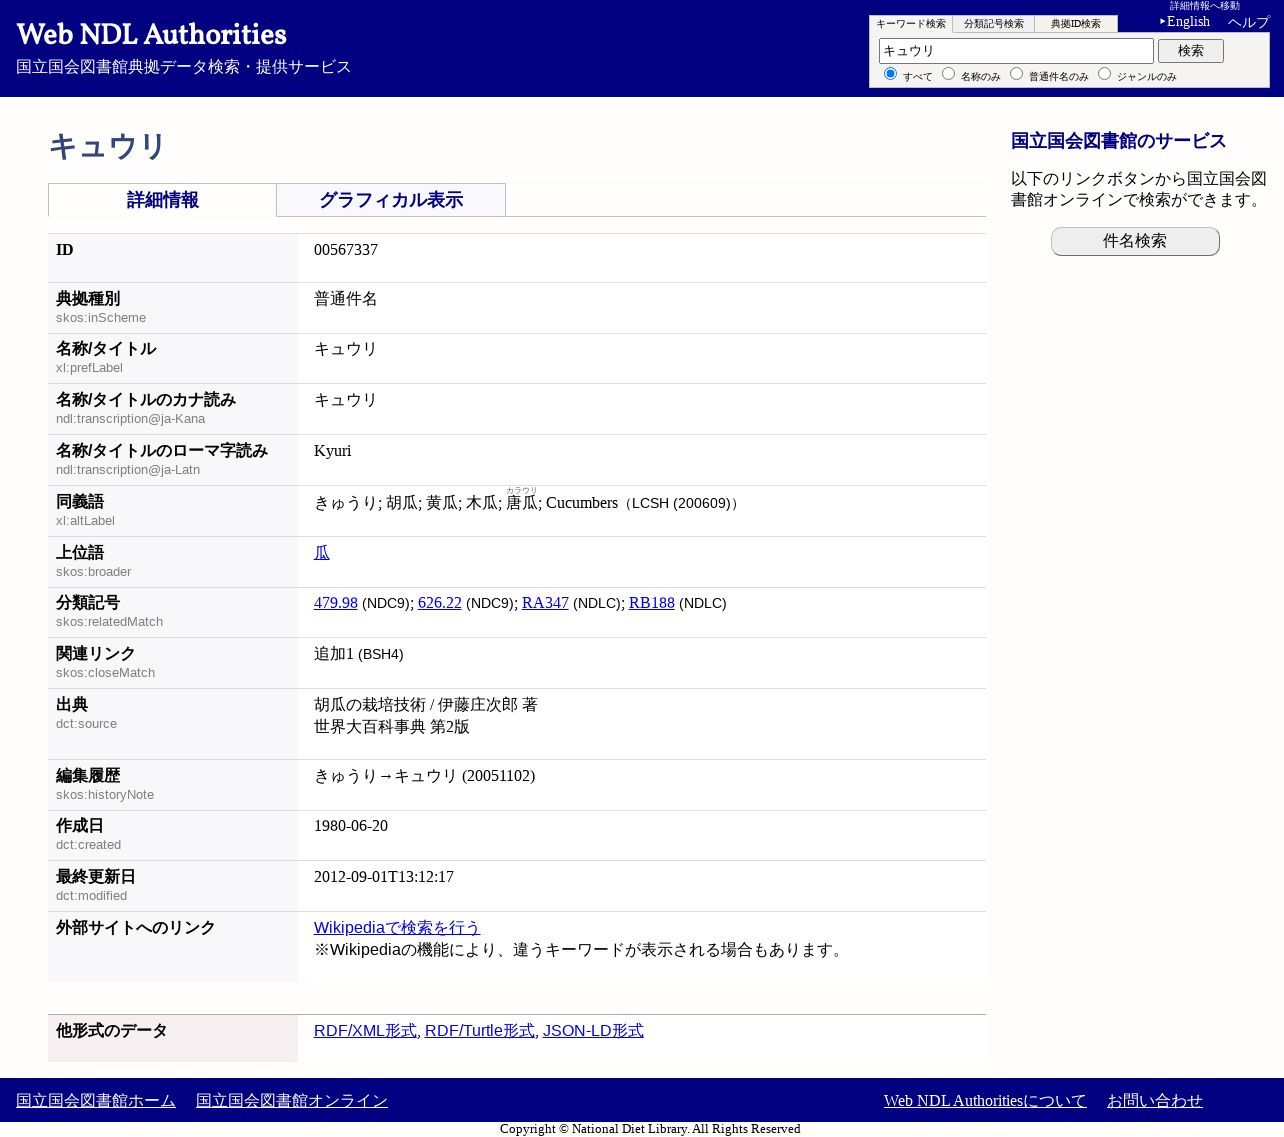Focus the keyword search input field
Viewport: 1284px width, 1137px height.
[1016, 51]
